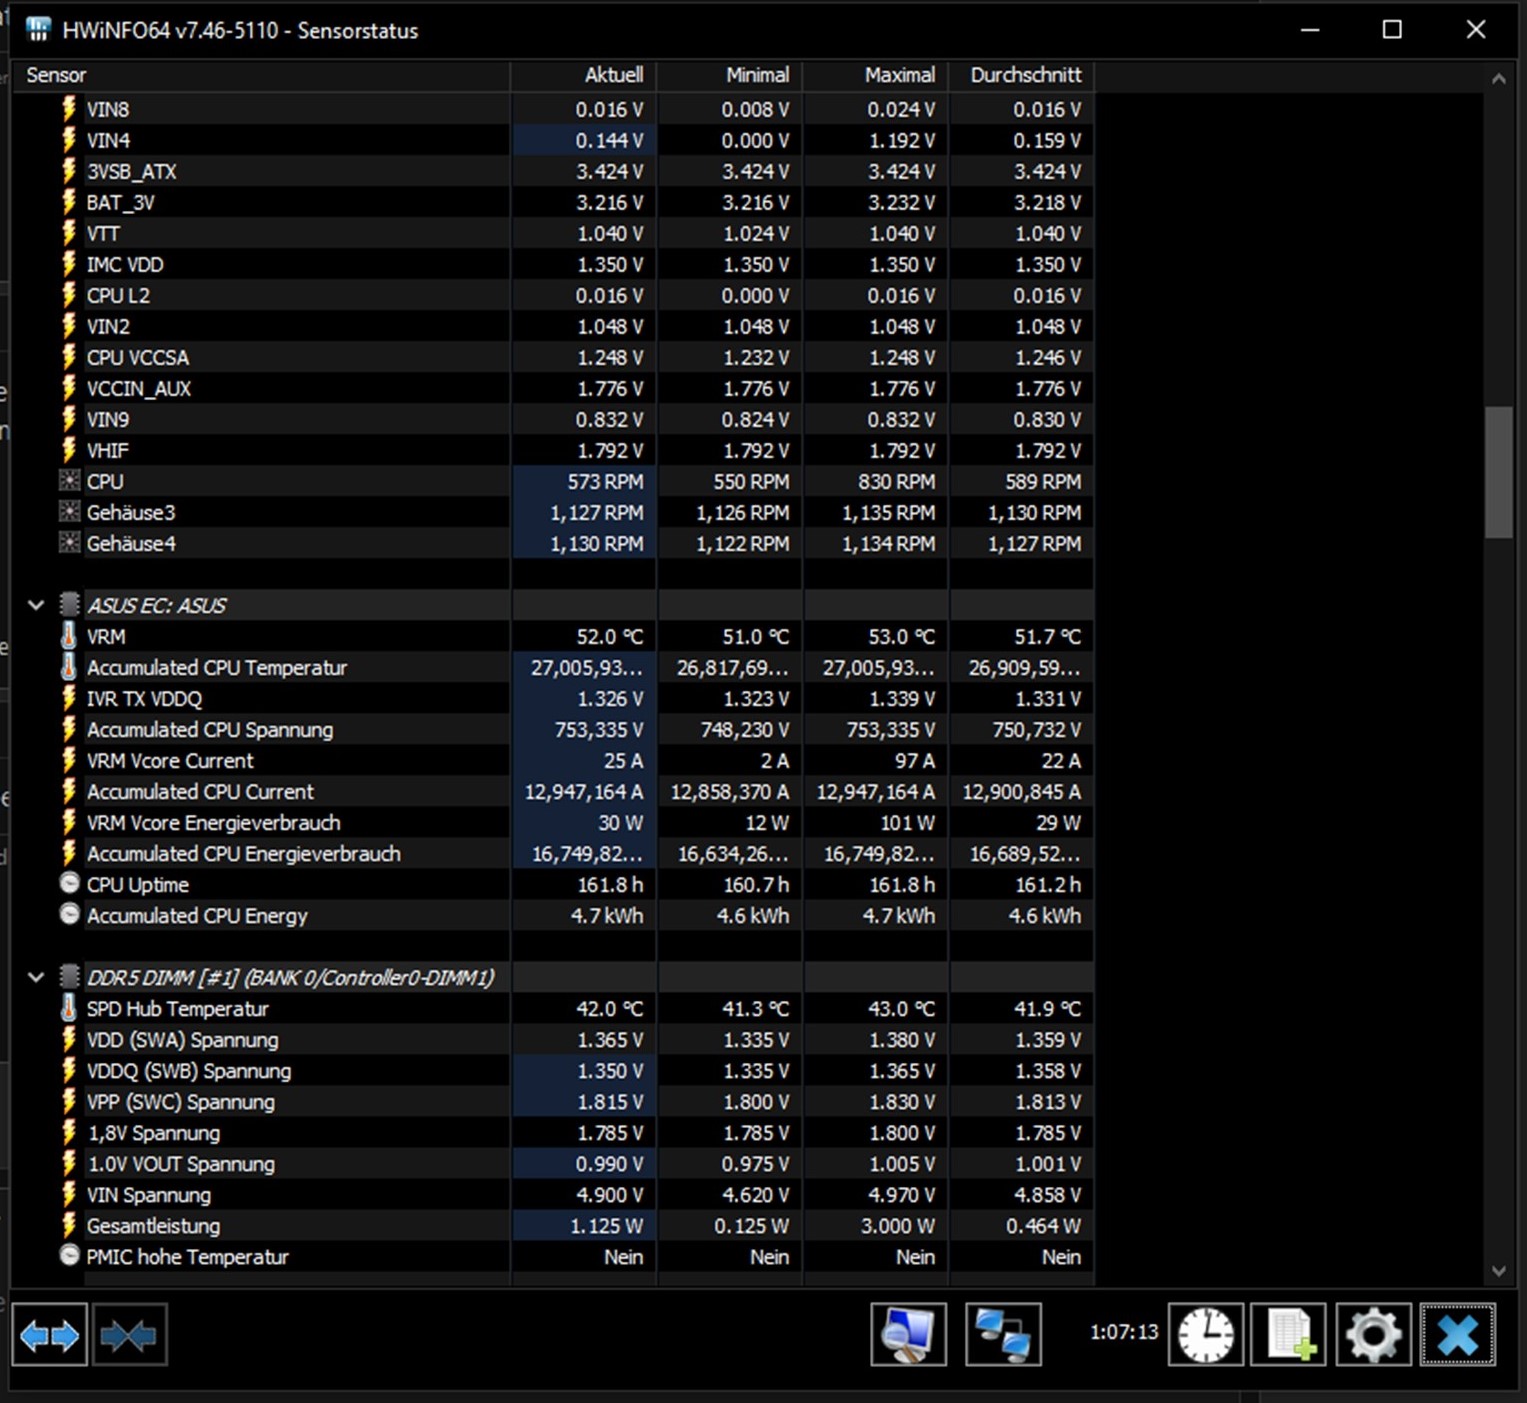Click the CPU fan sensor icon
Image resolution: width=1527 pixels, height=1403 pixels.
[69, 481]
